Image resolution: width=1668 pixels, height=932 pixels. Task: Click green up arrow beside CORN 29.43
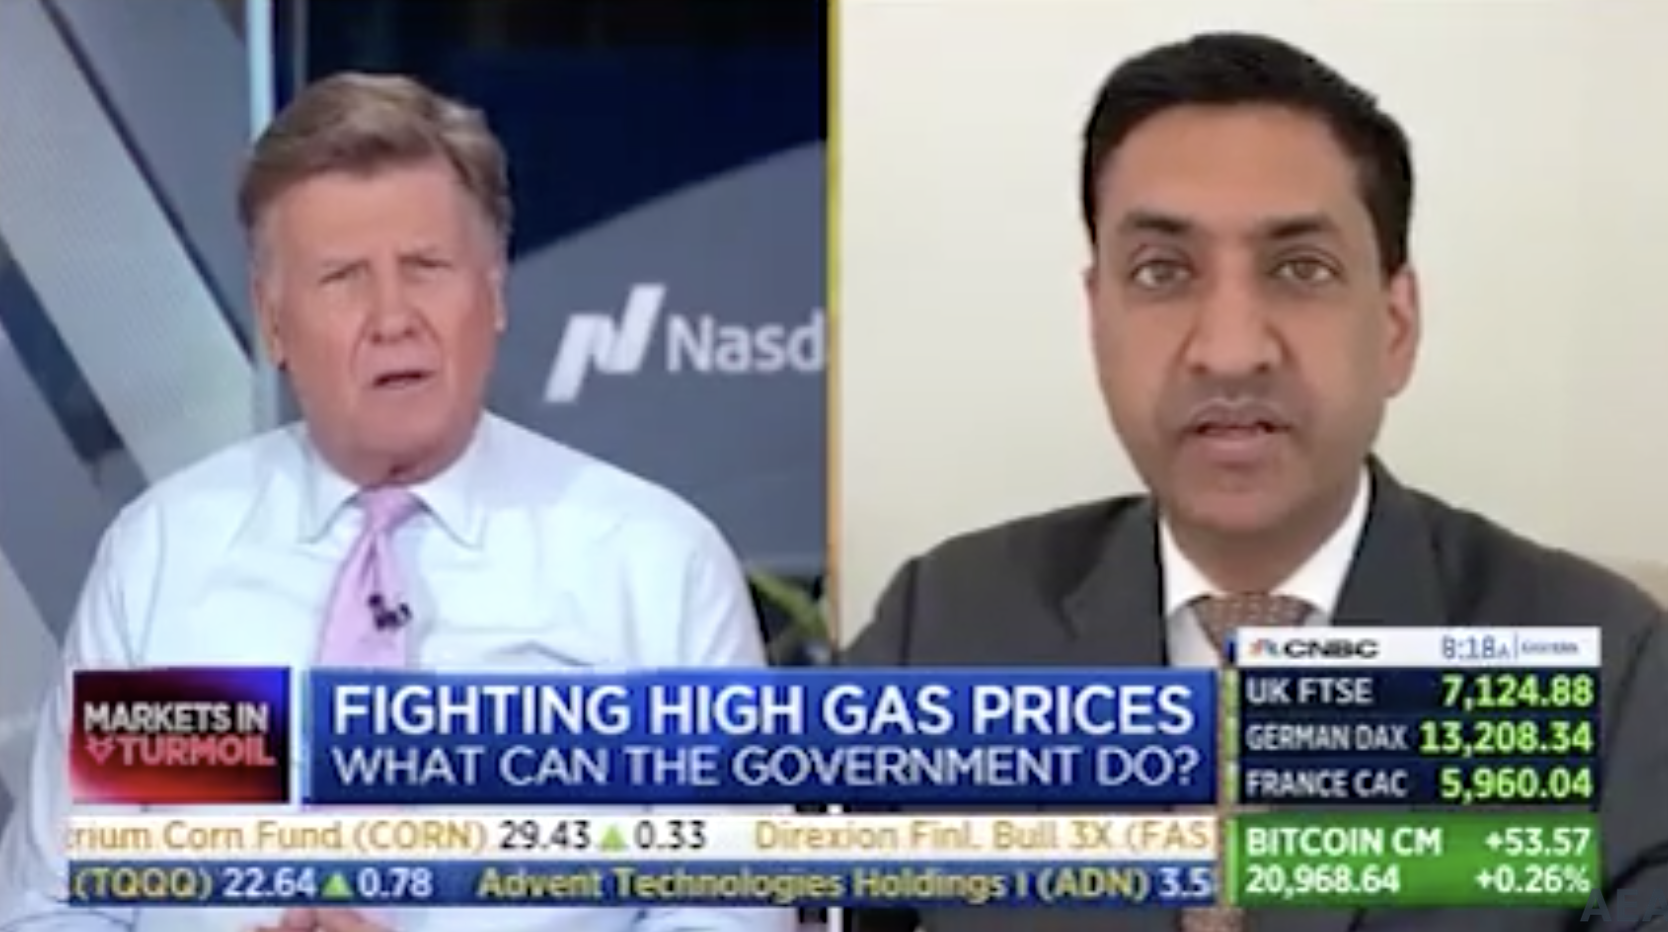[x=614, y=838]
